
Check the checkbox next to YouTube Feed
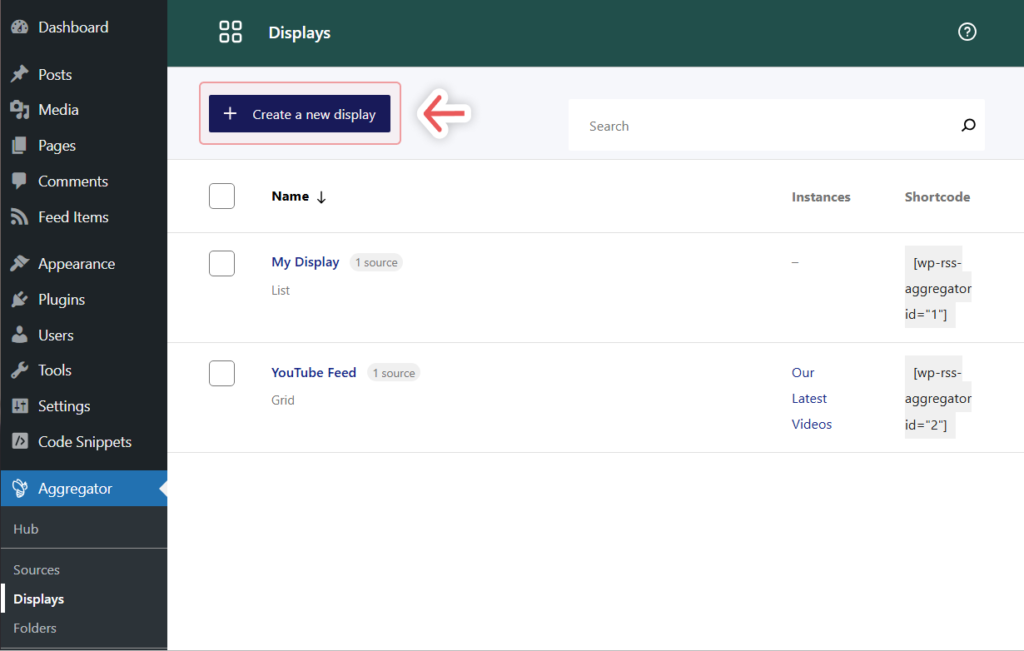(221, 373)
